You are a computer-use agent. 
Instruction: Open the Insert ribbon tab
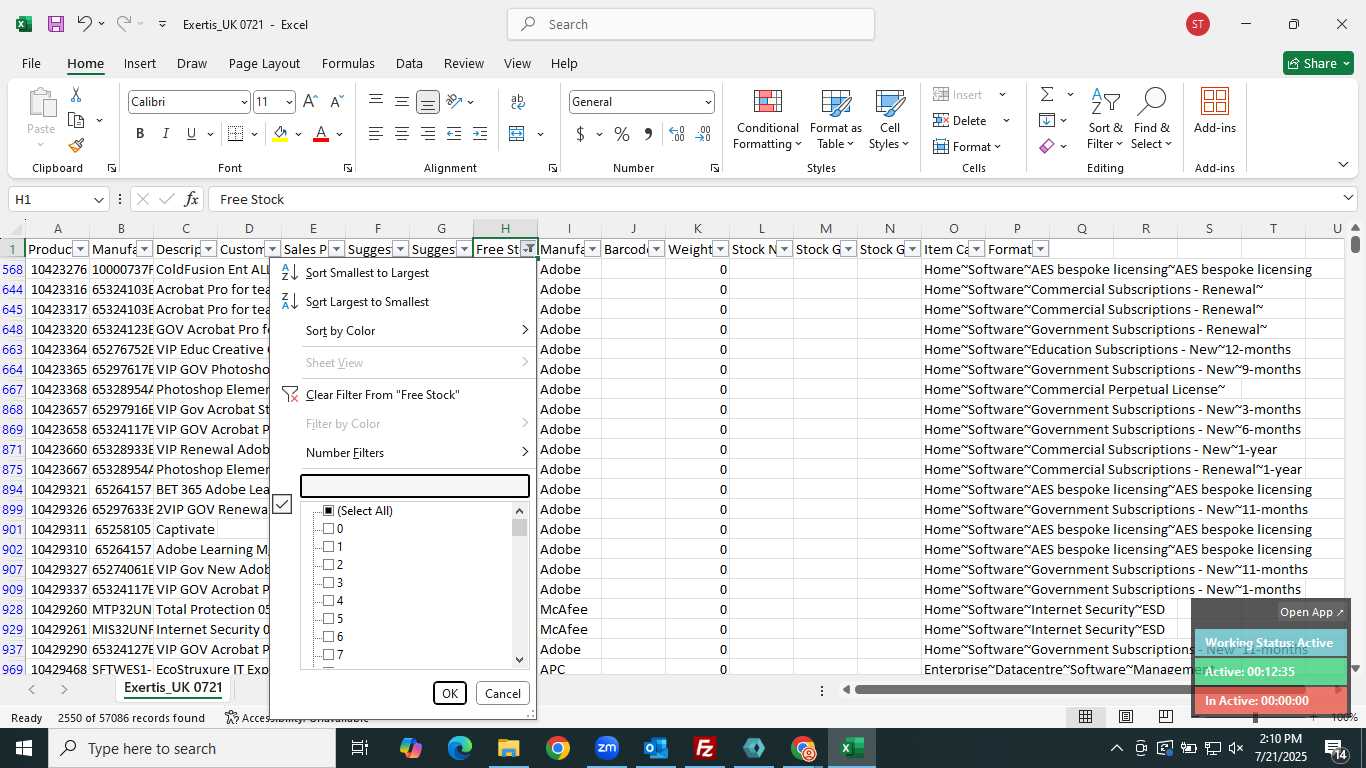click(x=140, y=63)
